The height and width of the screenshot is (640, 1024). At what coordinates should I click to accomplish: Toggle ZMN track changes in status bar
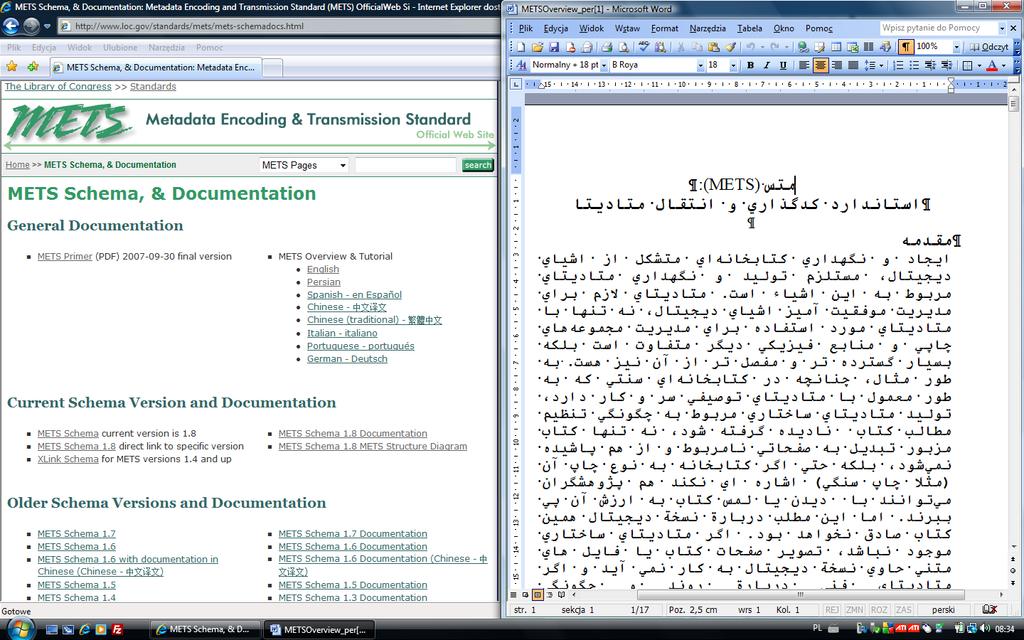854,610
